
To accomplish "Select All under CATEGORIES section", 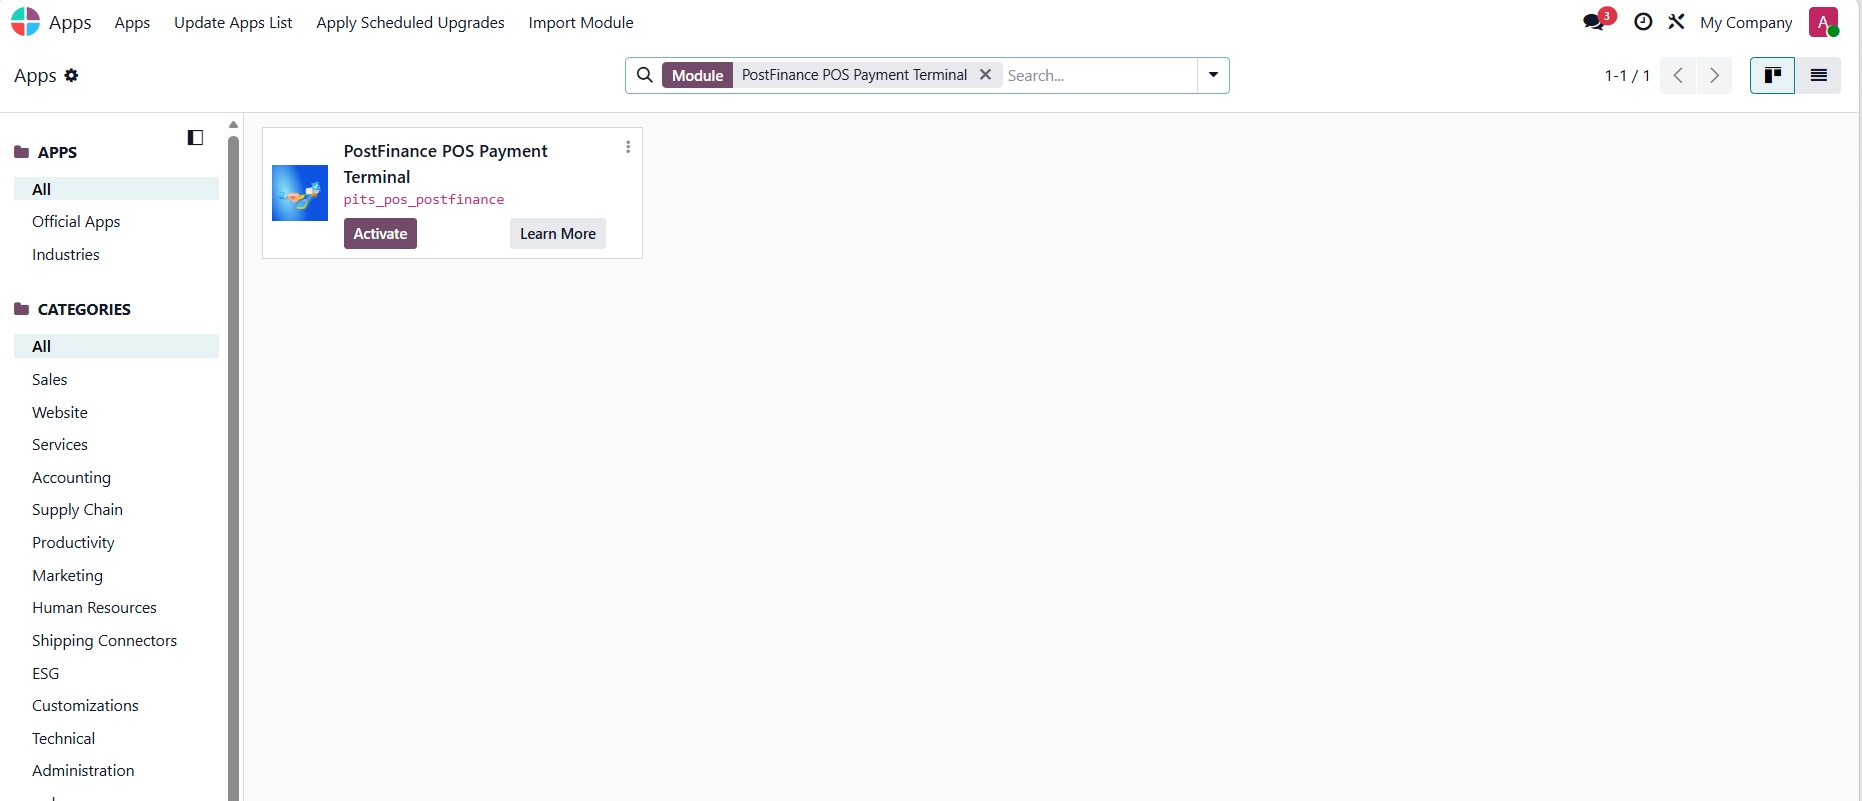I will point(116,346).
